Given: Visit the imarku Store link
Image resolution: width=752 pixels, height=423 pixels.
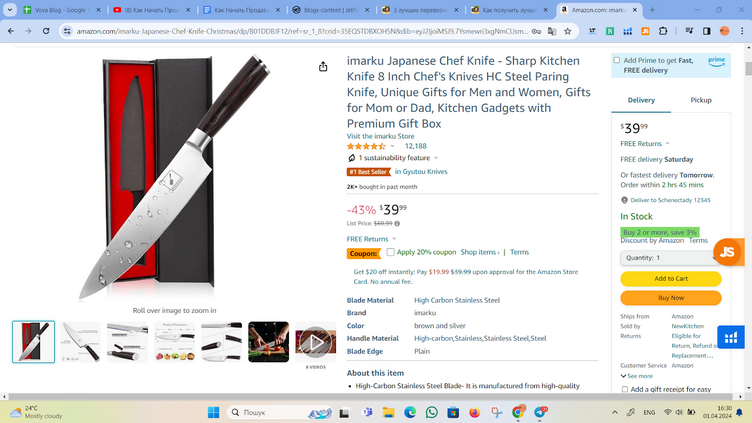Looking at the screenshot, I should point(380,136).
